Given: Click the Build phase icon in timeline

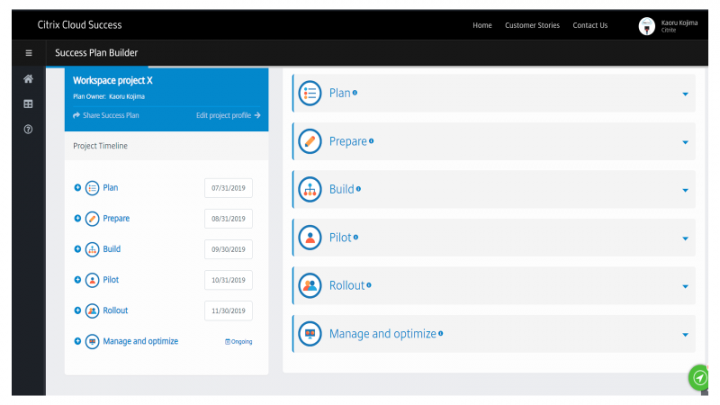Looking at the screenshot, I should pos(92,249).
